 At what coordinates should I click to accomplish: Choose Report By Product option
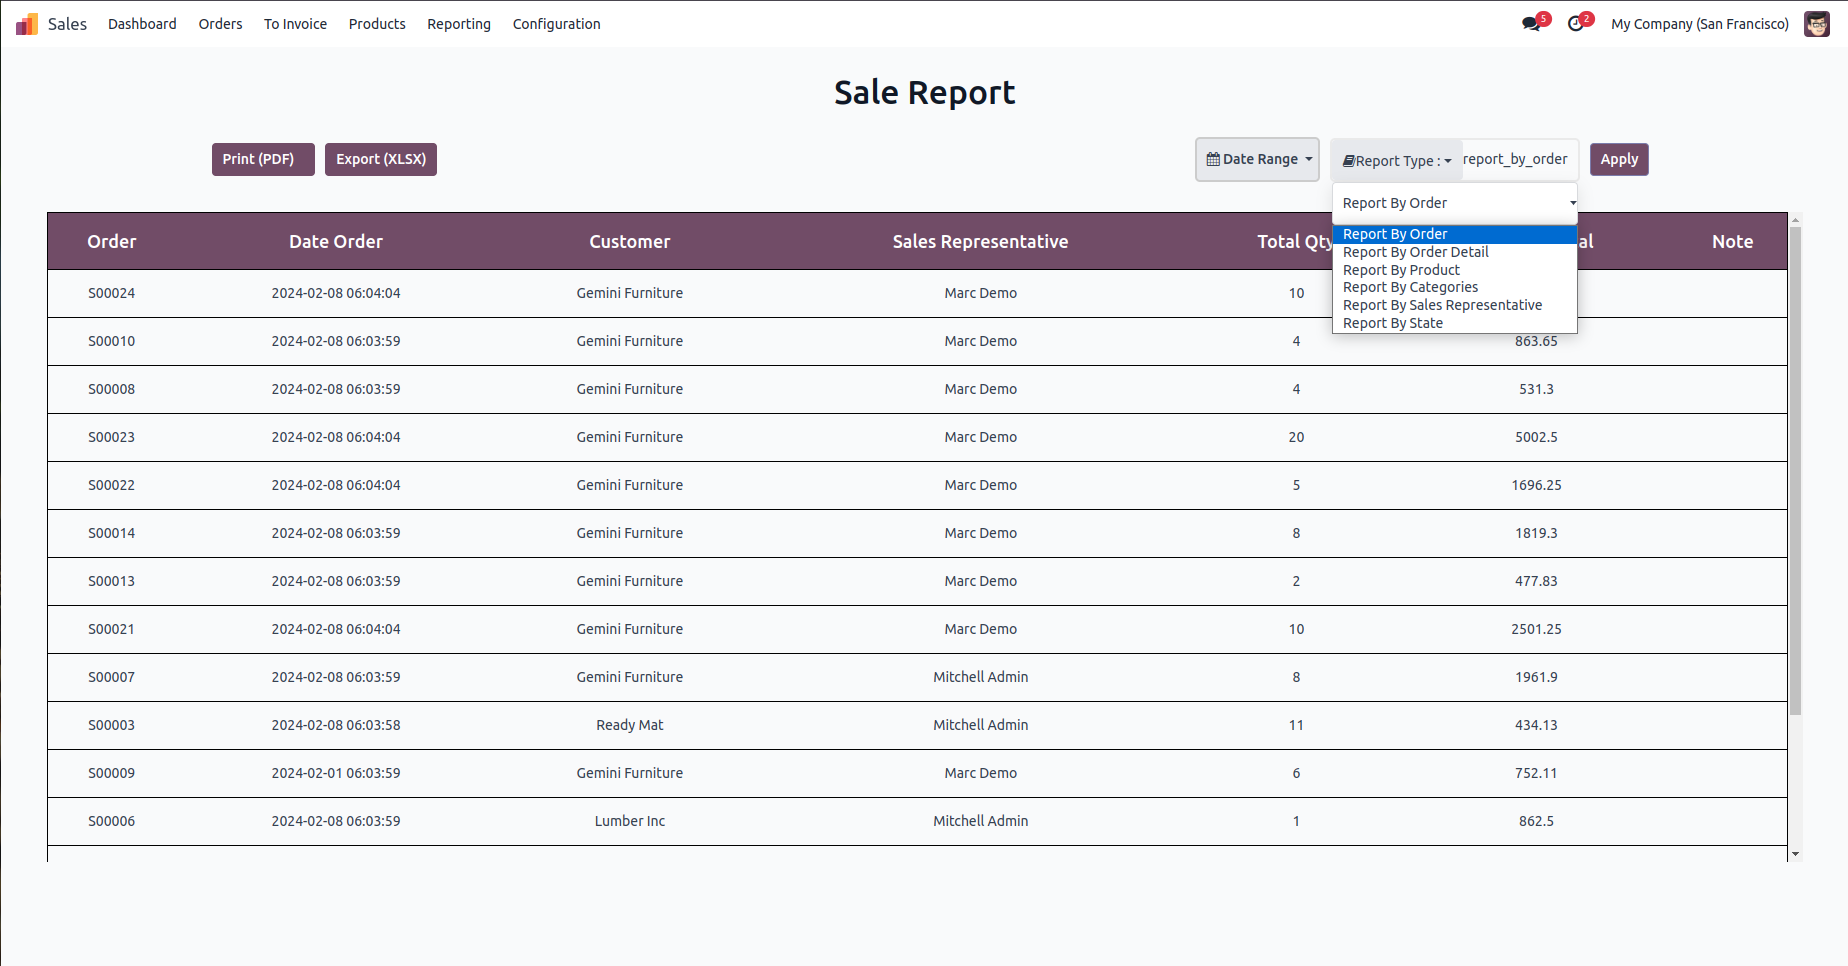1401,270
